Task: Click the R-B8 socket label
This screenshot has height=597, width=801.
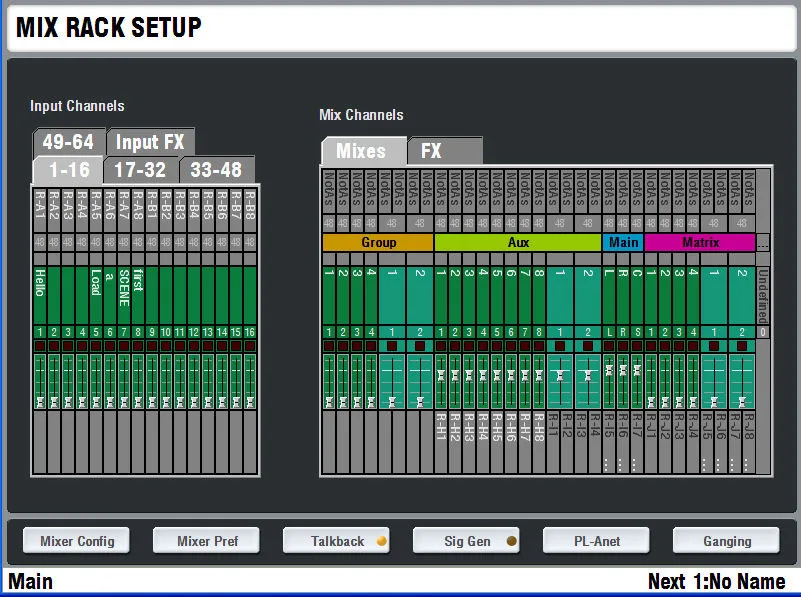Action: [x=250, y=210]
